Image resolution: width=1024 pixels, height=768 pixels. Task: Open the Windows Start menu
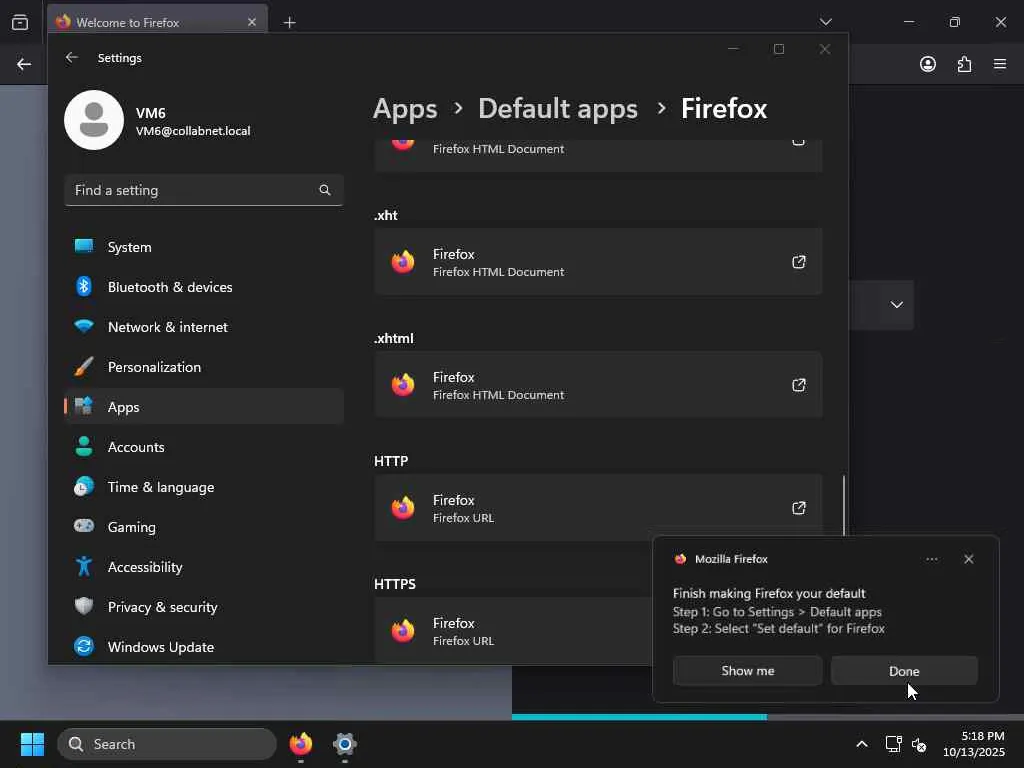point(32,744)
